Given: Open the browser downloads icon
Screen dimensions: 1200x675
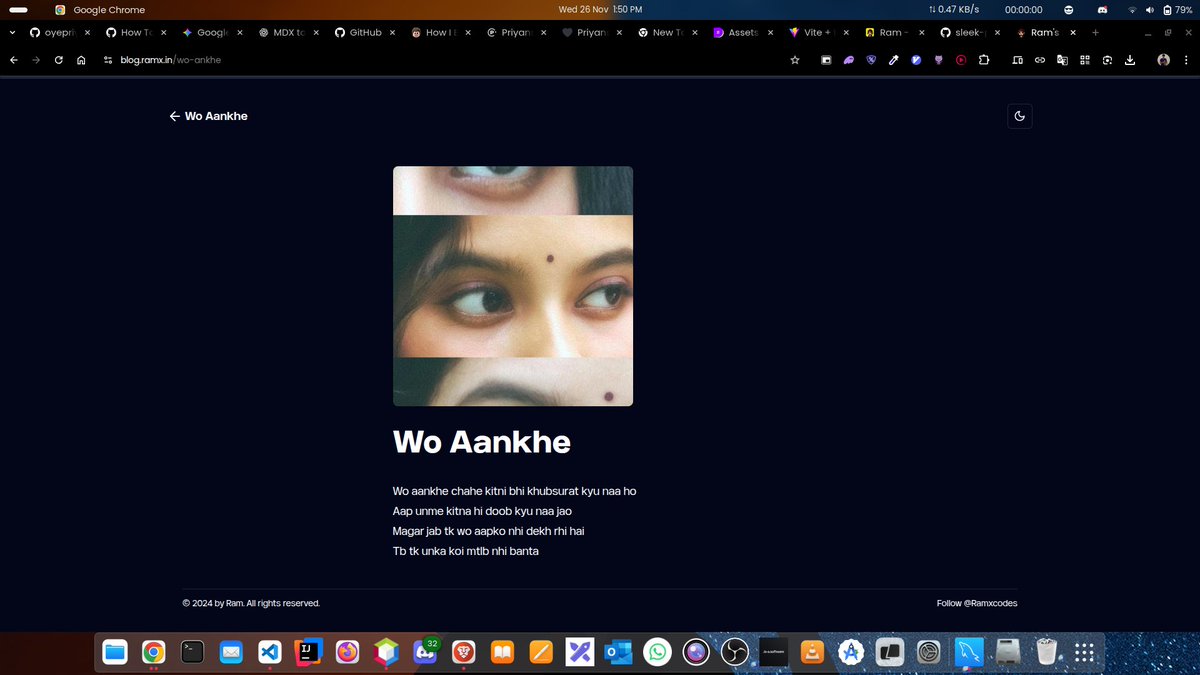Looking at the screenshot, I should coord(1130,60).
